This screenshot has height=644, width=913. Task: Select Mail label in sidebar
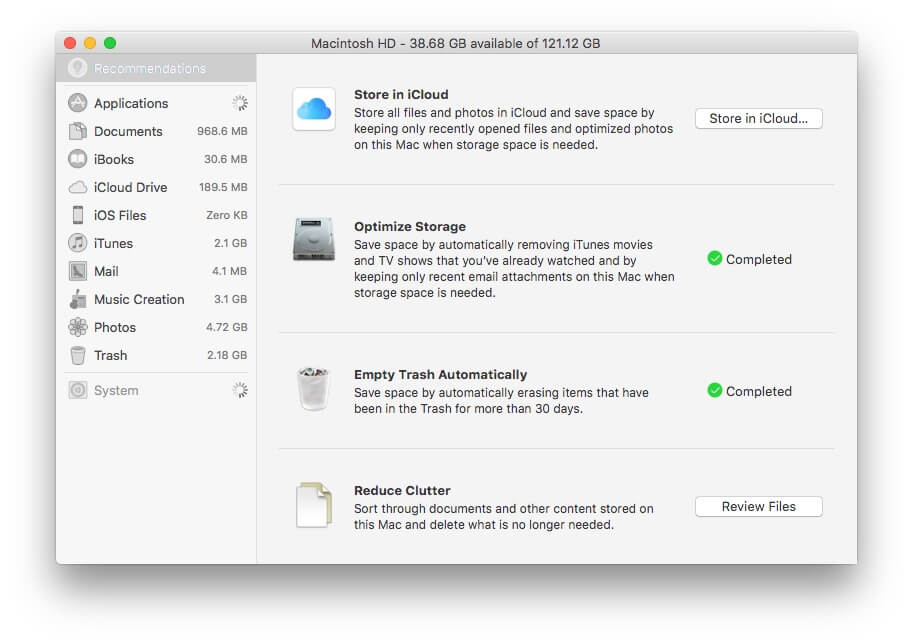click(x=106, y=271)
